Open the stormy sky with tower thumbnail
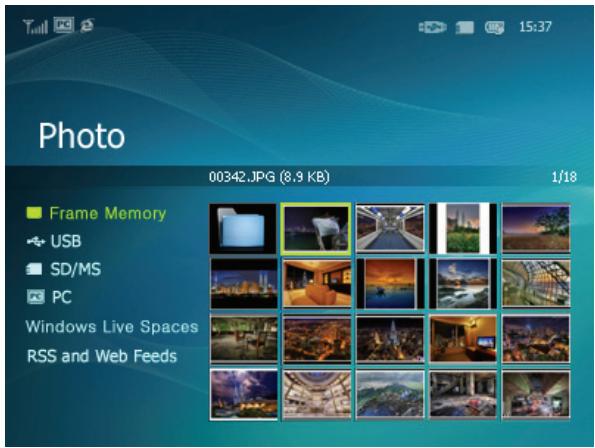The width and height of the screenshot is (595, 448). (x=244, y=395)
